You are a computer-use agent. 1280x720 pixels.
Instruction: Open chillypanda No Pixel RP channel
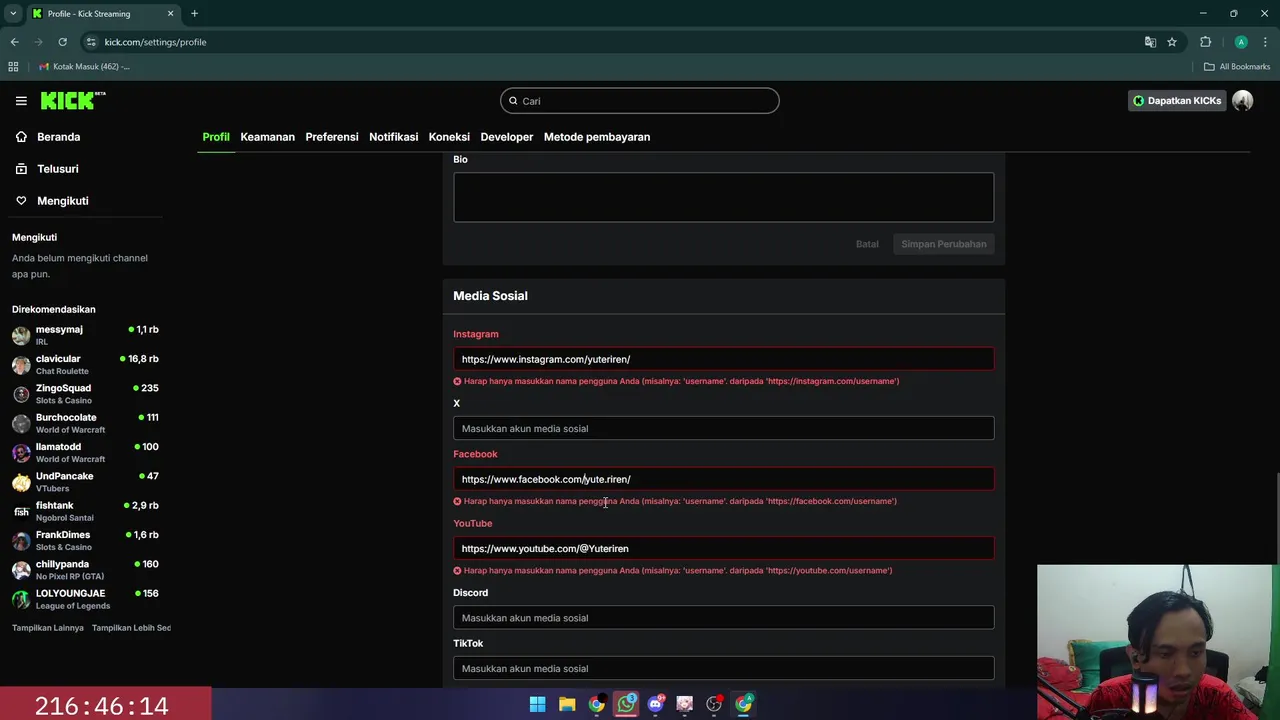[x=85, y=570]
